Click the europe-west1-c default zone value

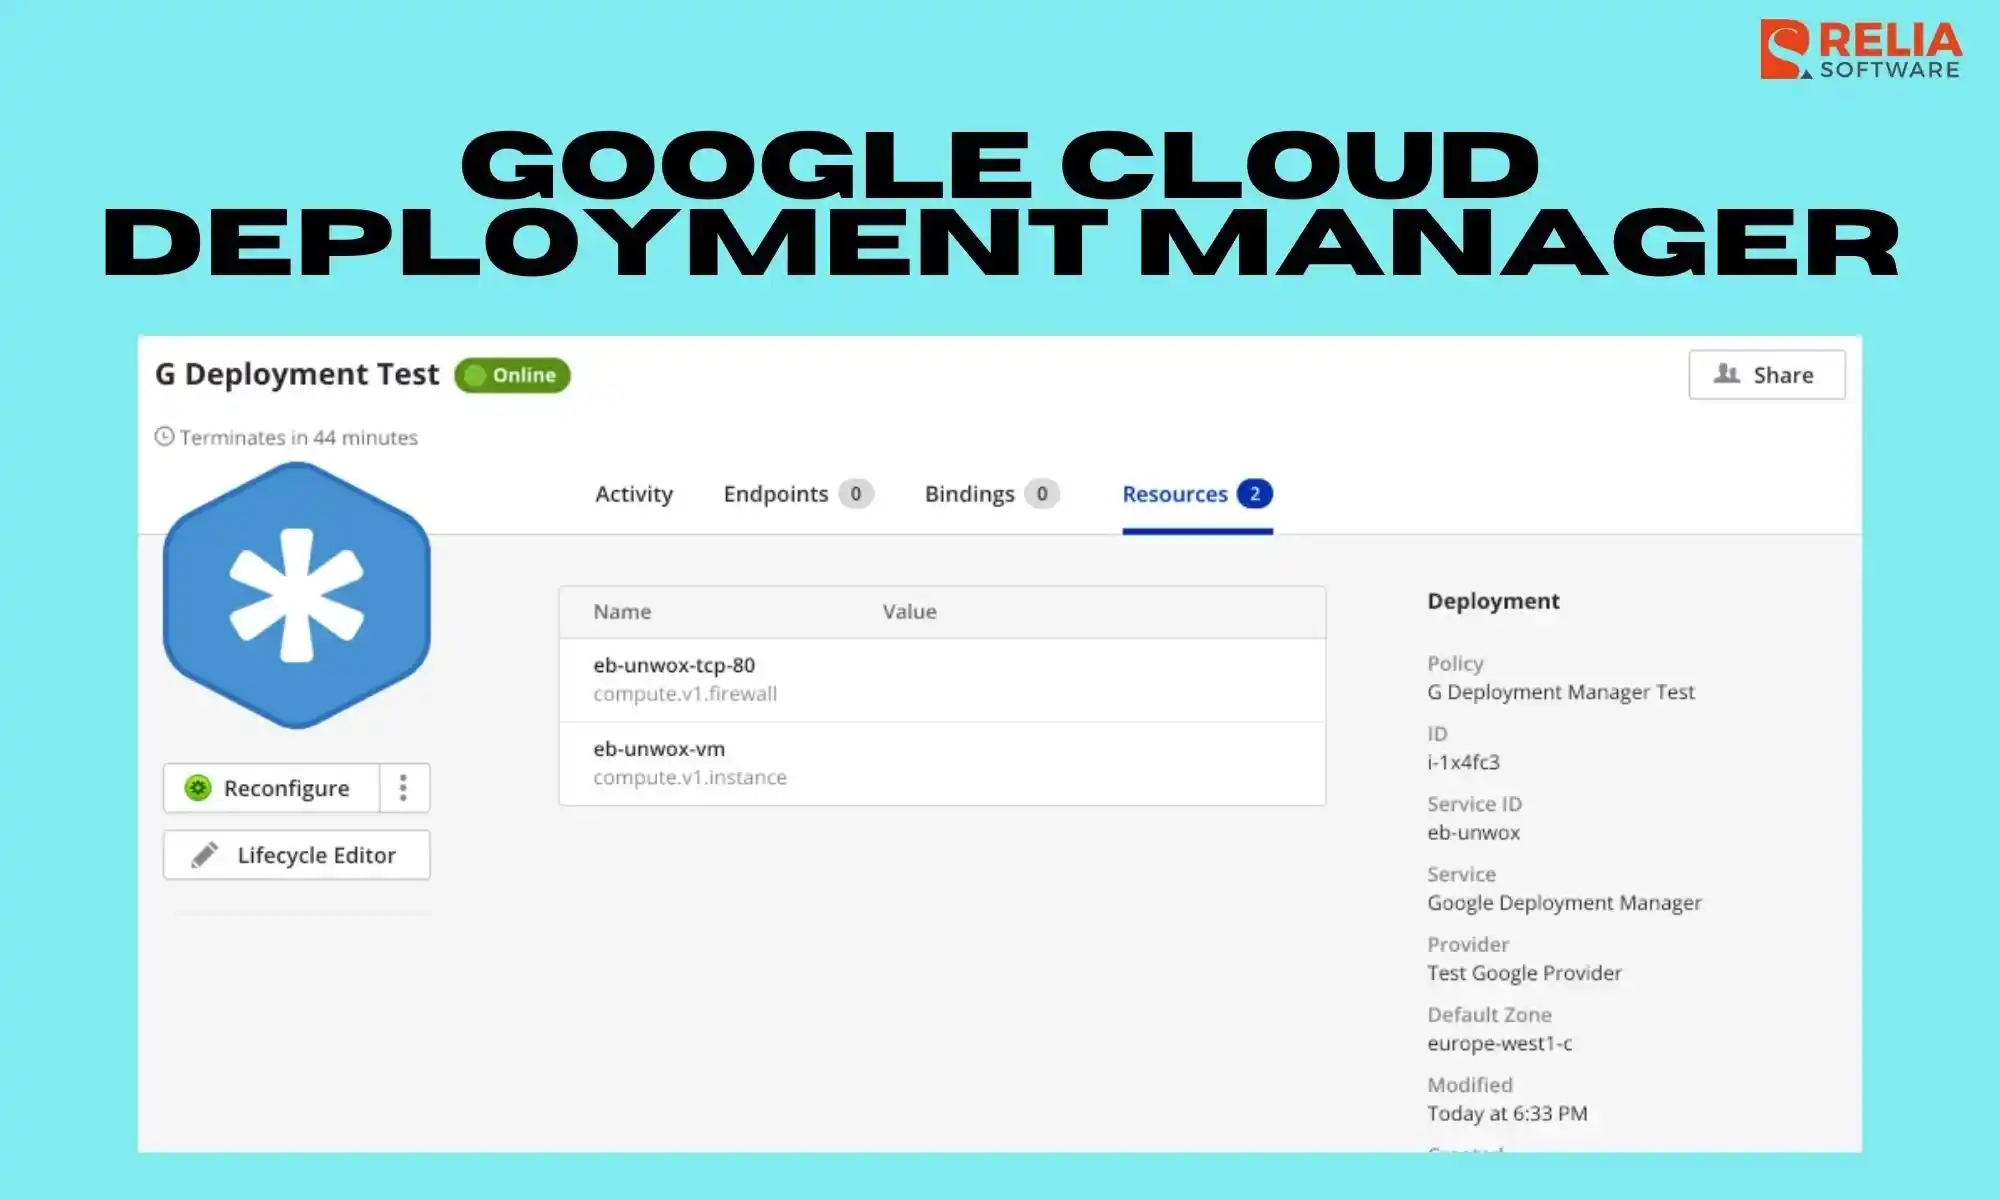coord(1499,1043)
